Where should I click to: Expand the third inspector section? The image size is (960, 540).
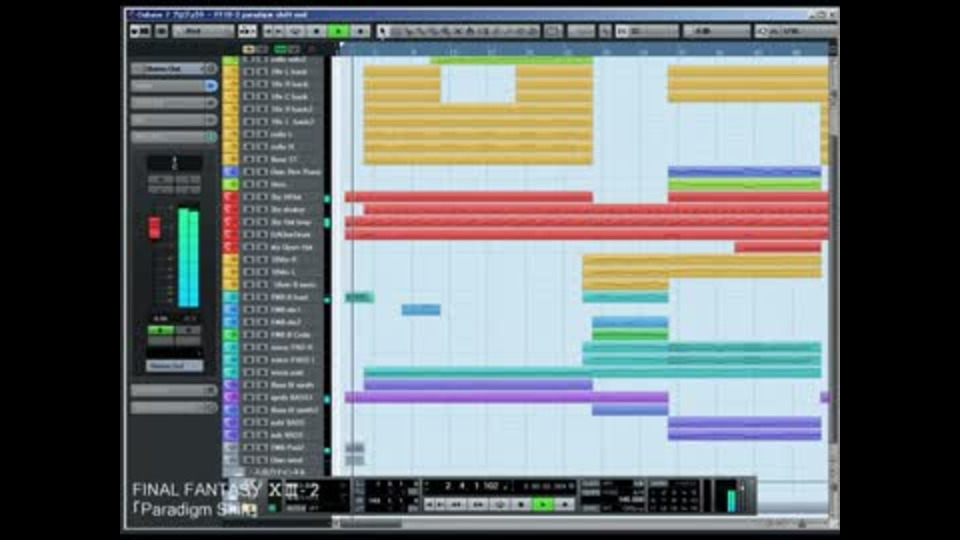174,103
